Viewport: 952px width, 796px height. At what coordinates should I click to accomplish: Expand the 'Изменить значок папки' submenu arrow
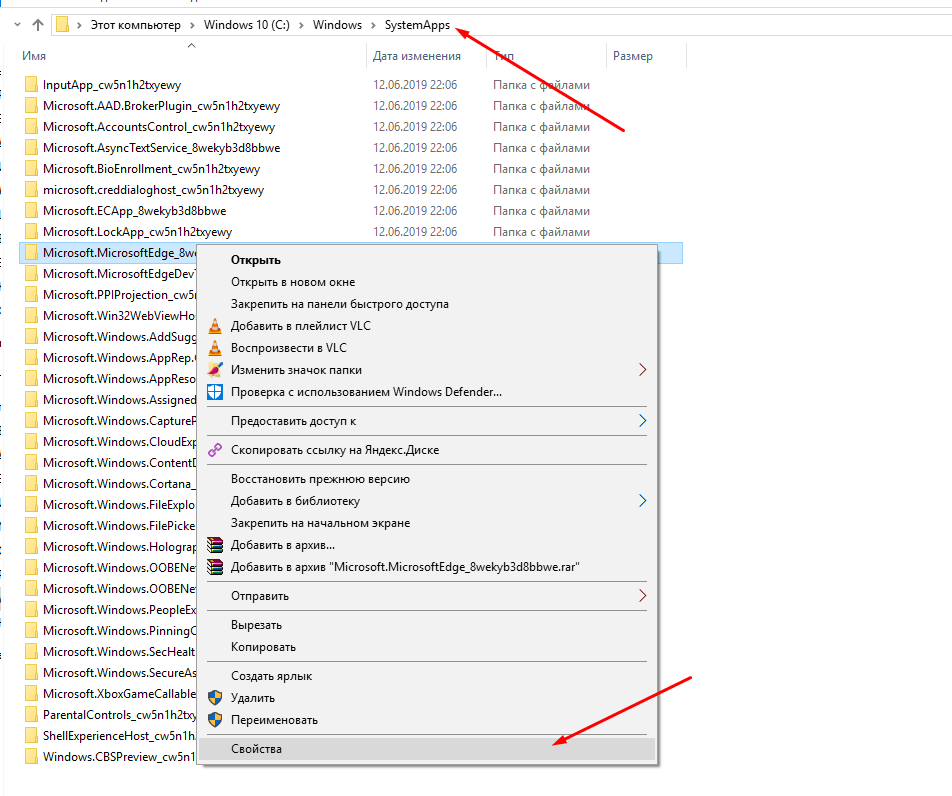[642, 370]
